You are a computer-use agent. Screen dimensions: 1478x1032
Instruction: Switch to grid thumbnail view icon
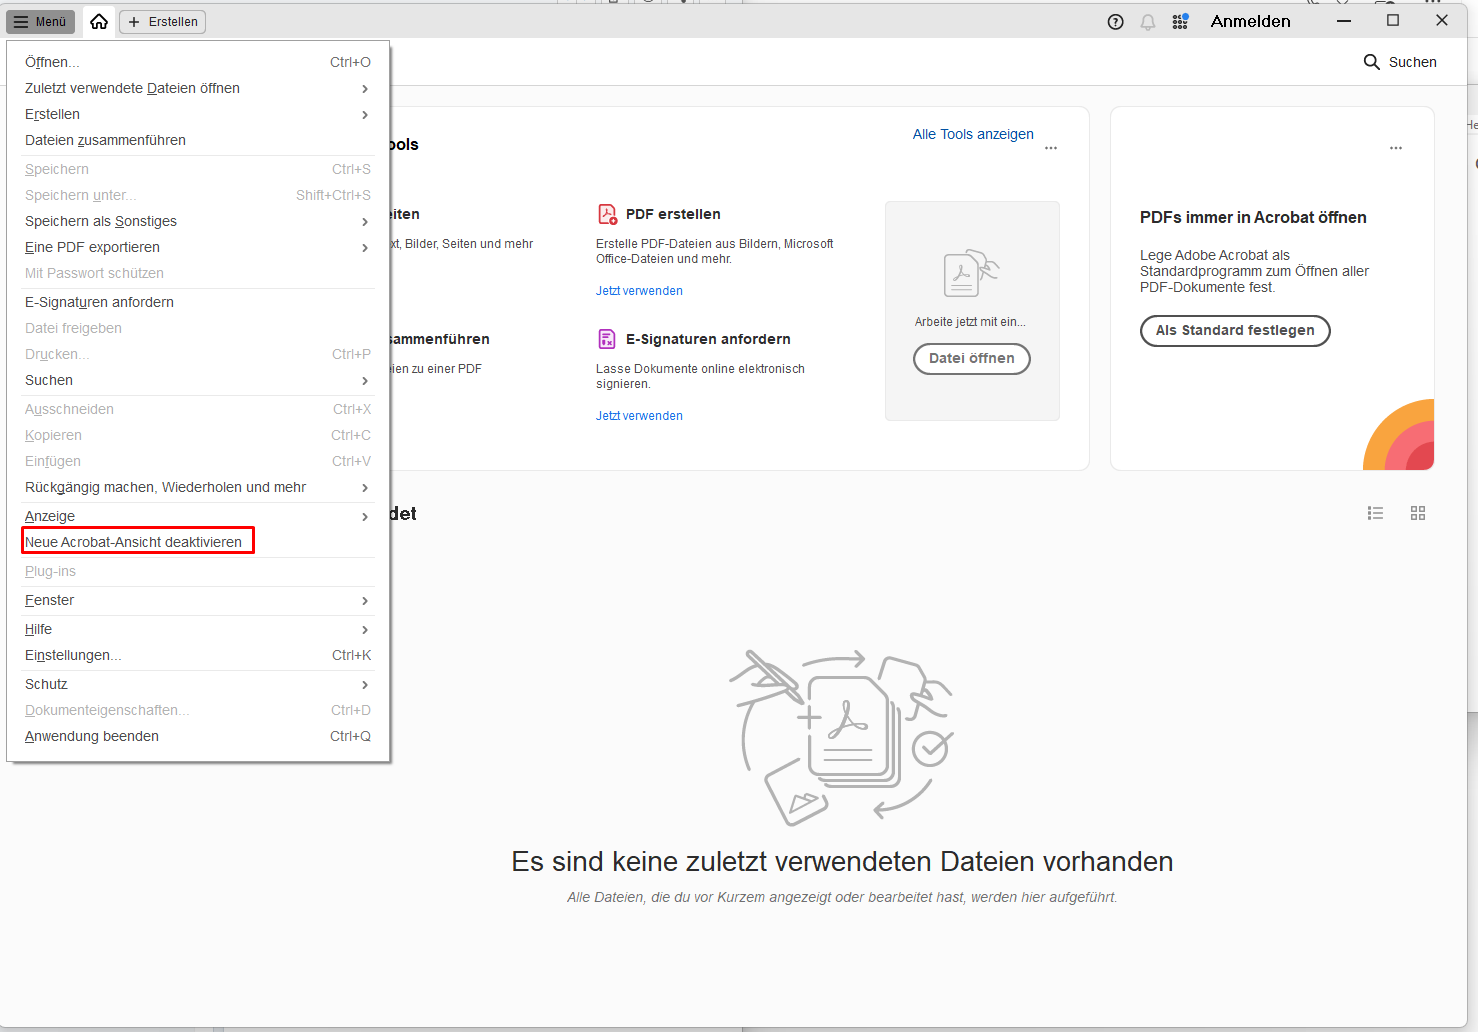[x=1417, y=513]
